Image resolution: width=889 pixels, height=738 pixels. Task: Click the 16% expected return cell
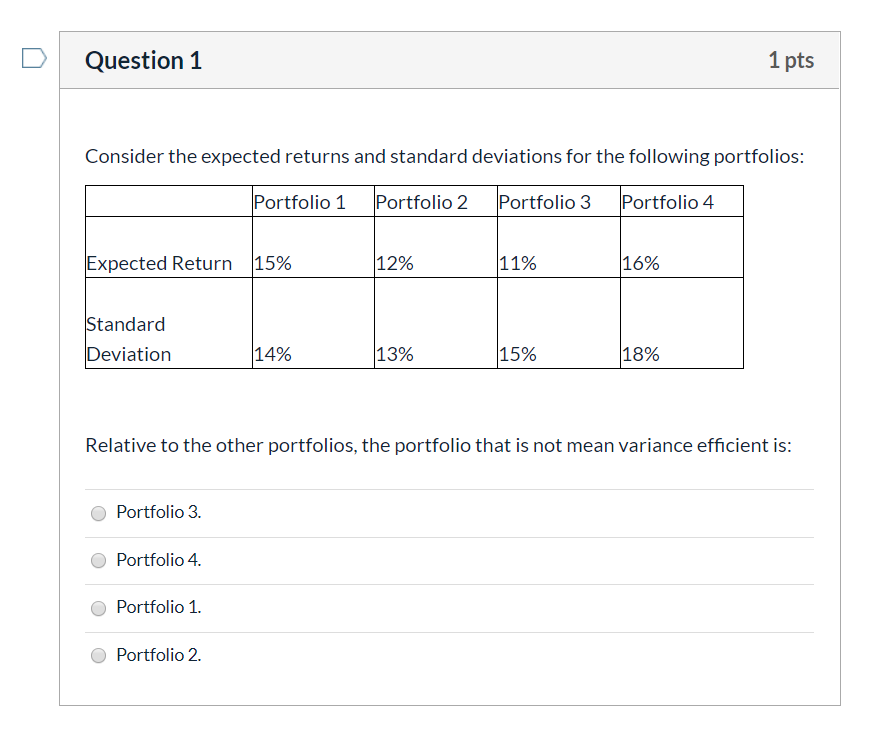645,263
